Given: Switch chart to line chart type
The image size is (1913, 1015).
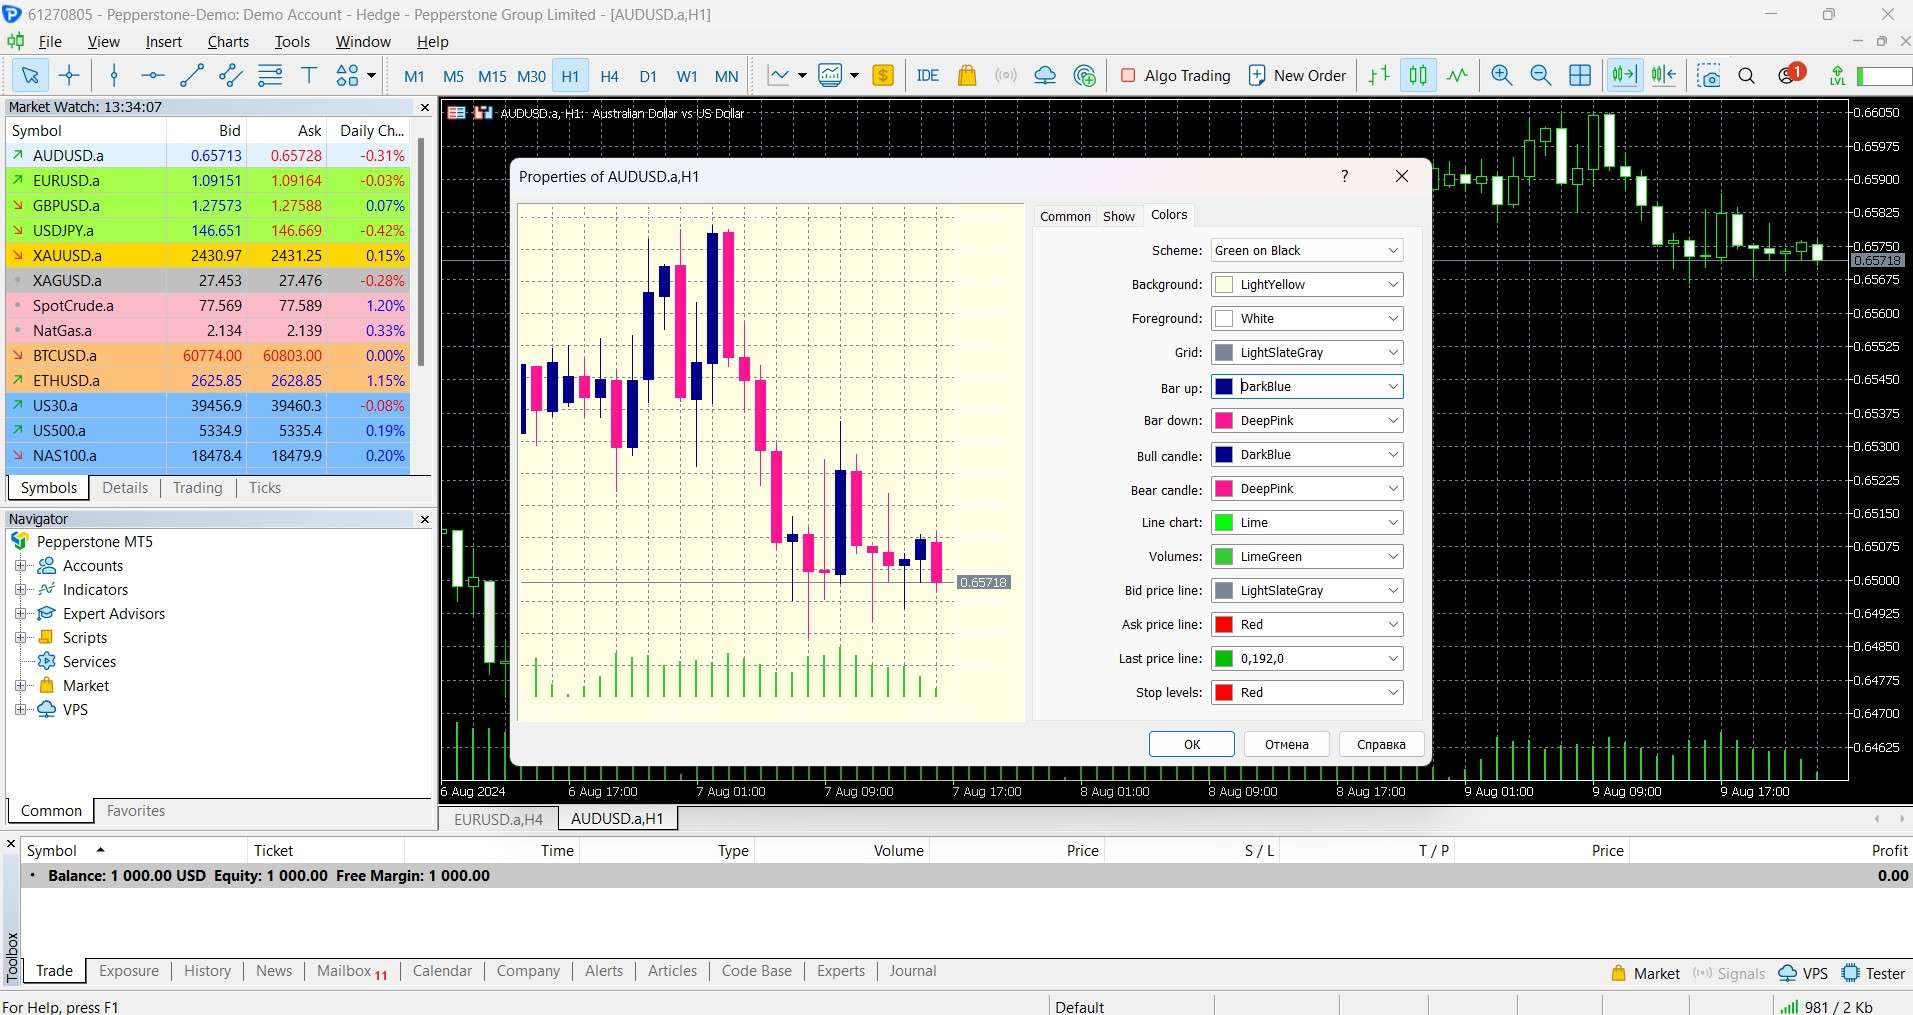Looking at the screenshot, I should click(1457, 75).
